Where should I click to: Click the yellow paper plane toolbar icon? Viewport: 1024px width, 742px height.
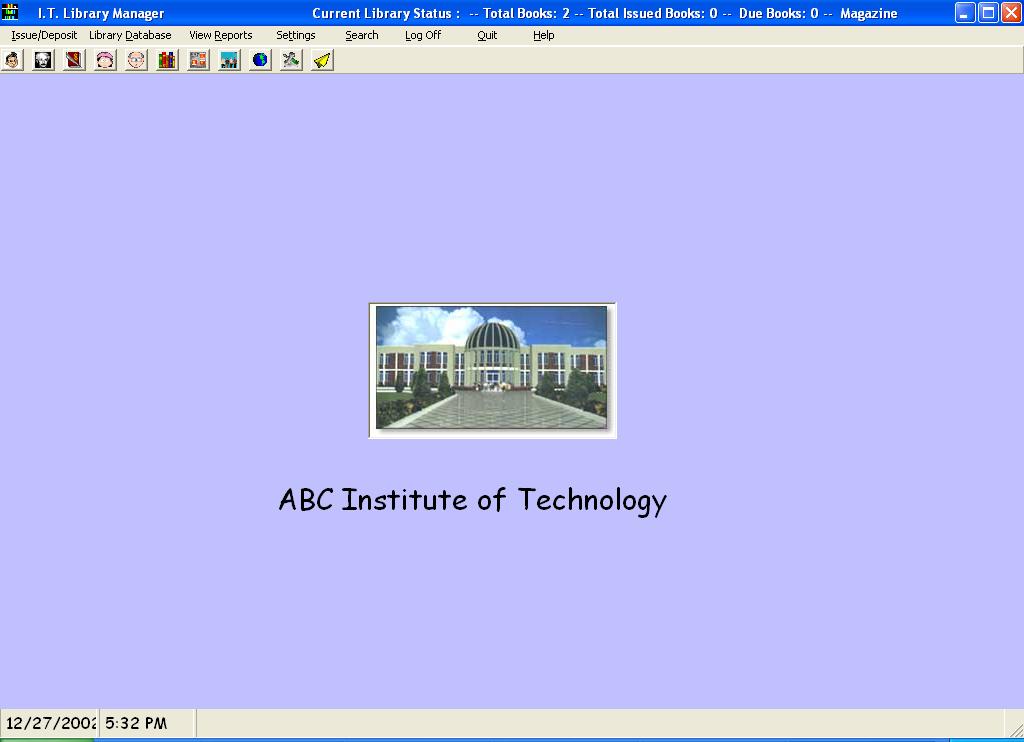322,60
